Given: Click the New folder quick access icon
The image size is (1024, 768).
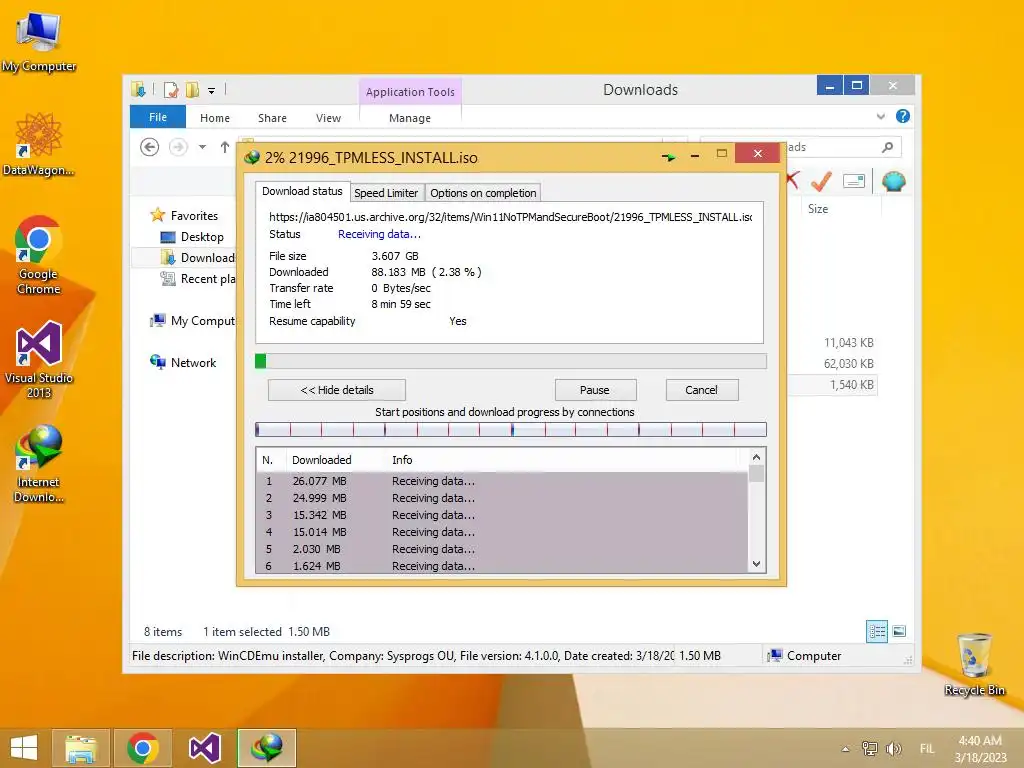Looking at the screenshot, I should (192, 90).
